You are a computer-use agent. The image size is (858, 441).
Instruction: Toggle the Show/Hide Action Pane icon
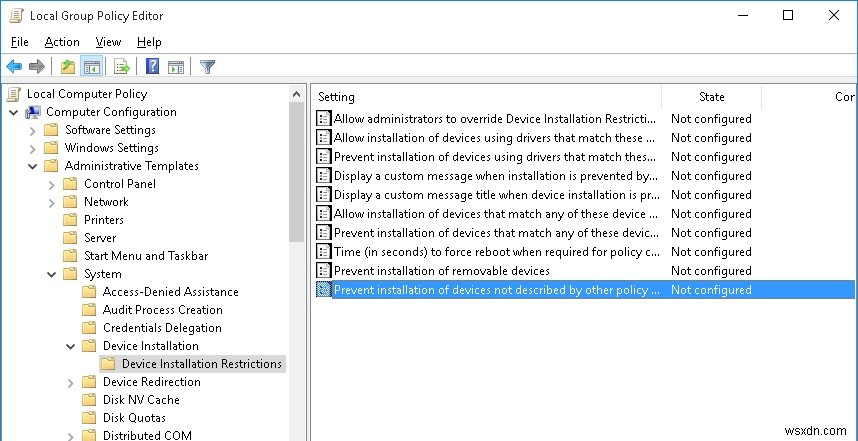coord(176,67)
